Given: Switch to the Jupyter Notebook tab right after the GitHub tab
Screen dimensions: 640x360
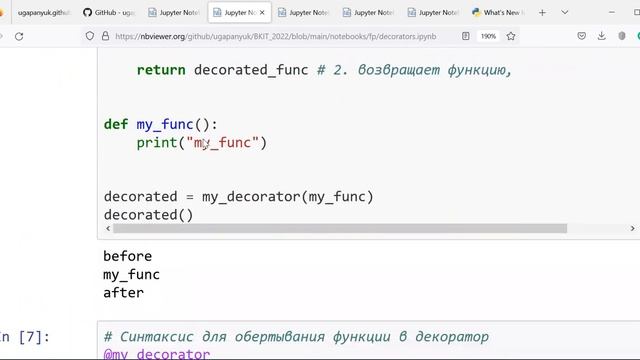Looking at the screenshot, I should (x=174, y=13).
